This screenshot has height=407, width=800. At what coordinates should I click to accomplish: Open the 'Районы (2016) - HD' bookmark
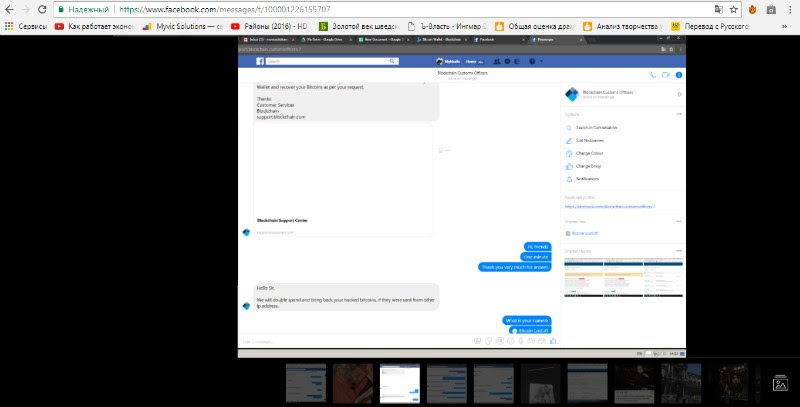pyautogui.click(x=269, y=26)
